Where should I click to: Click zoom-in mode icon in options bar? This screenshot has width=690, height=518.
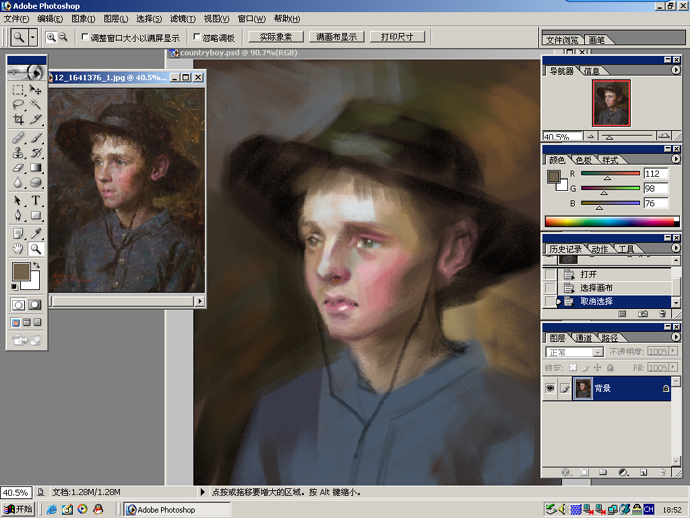point(51,37)
